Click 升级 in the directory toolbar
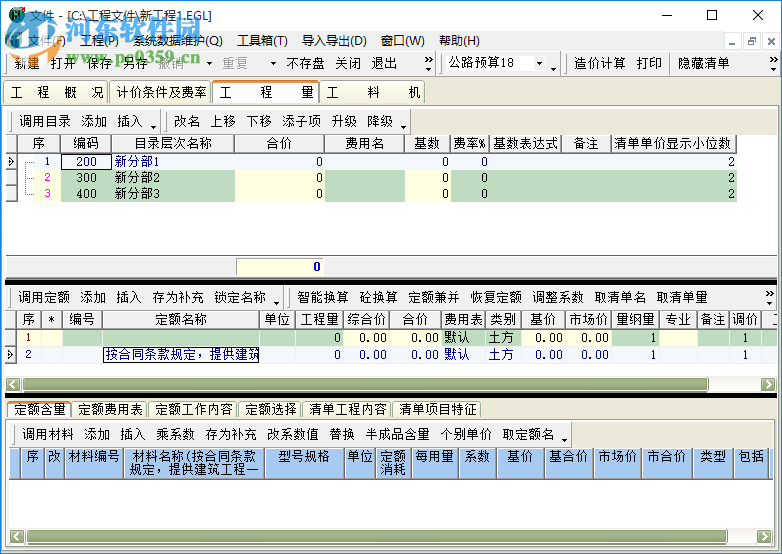The width and height of the screenshot is (782, 554). point(344,121)
